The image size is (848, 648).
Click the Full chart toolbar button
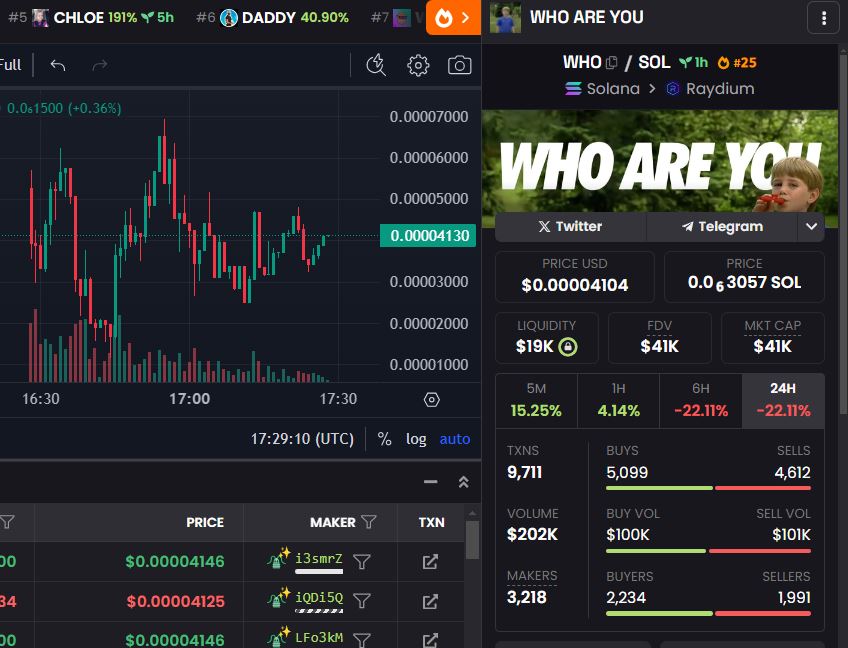(10, 65)
